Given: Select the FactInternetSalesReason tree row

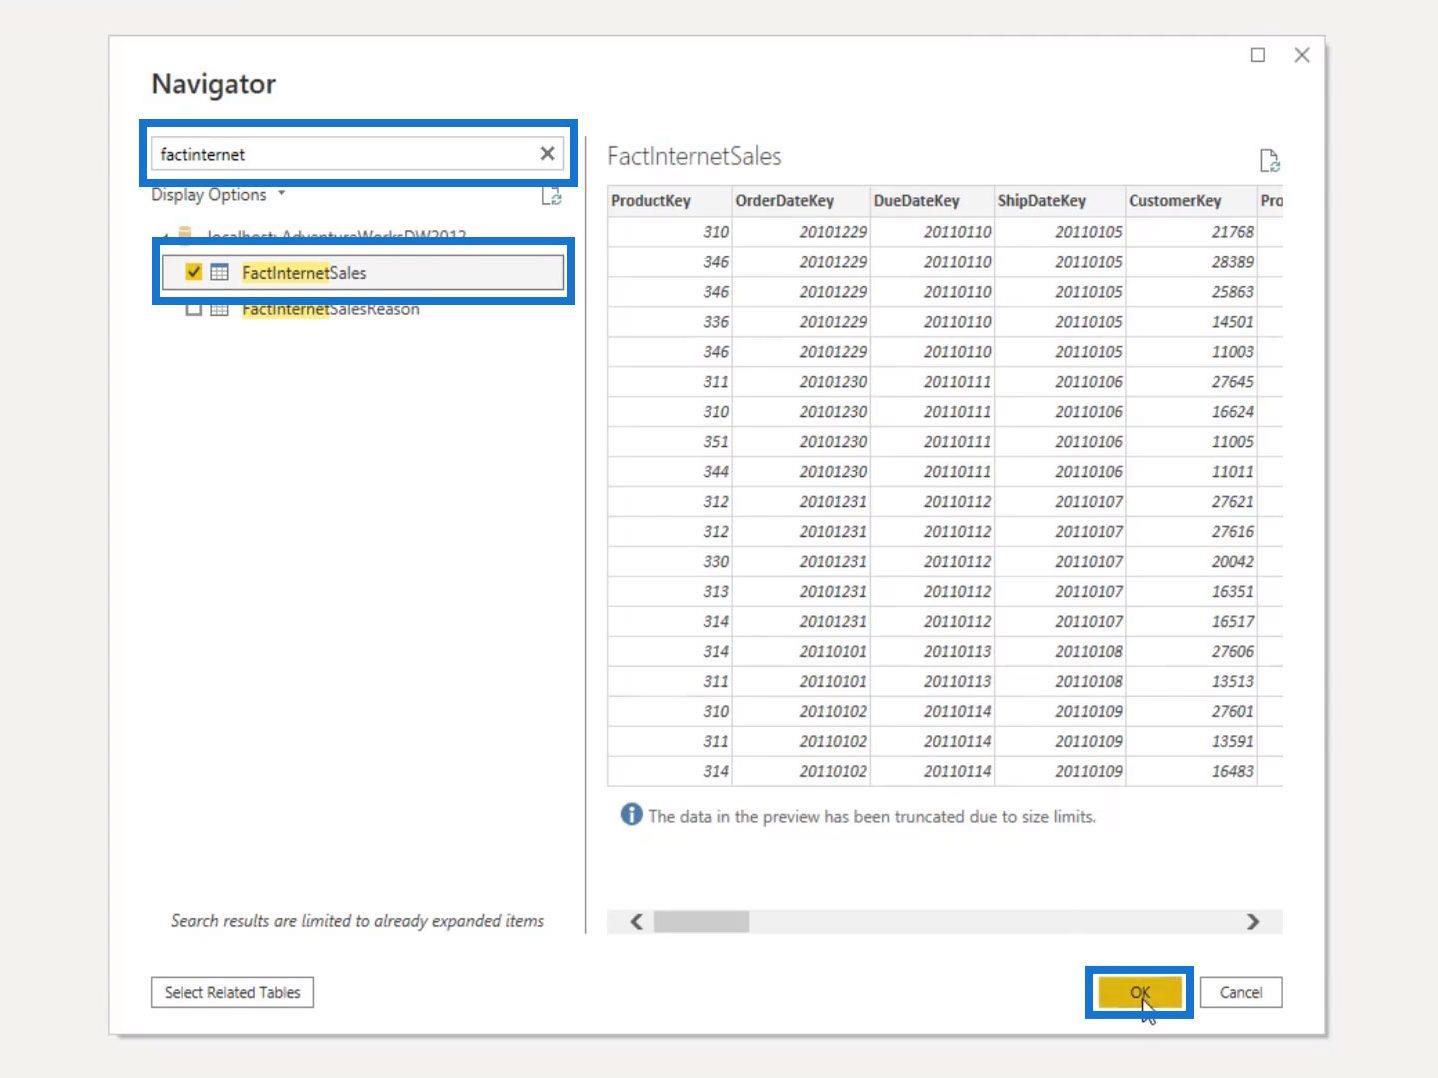Looking at the screenshot, I should [363, 309].
